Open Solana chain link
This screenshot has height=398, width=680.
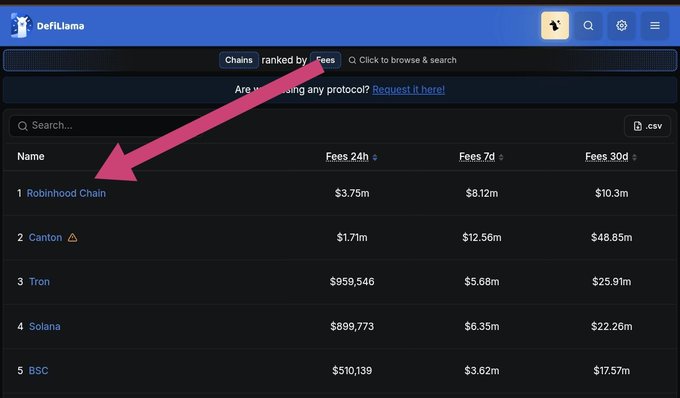[45, 326]
